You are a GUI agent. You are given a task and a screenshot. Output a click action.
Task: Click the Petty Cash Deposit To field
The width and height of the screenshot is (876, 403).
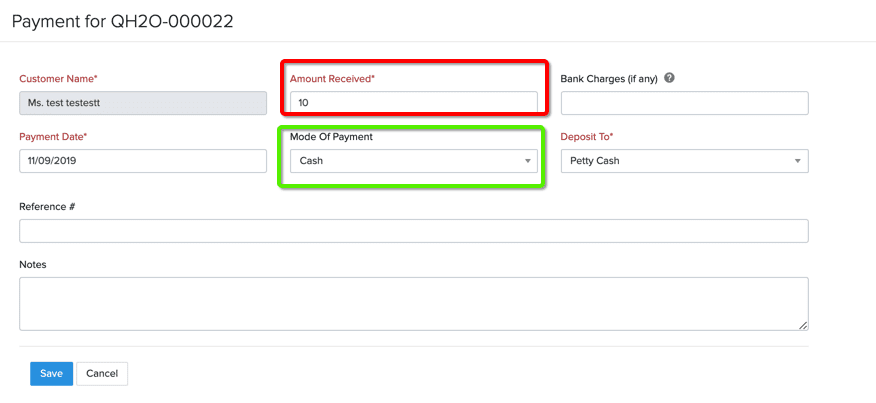(x=684, y=161)
